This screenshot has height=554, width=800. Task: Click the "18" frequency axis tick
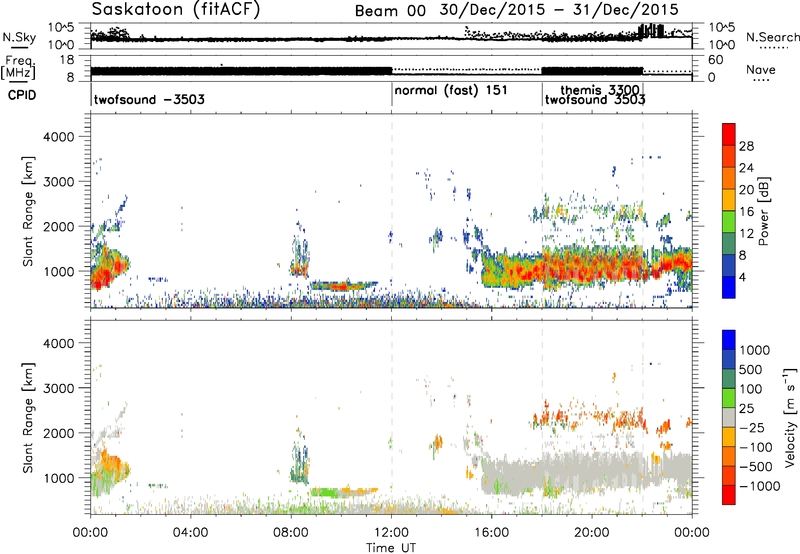[x=67, y=60]
